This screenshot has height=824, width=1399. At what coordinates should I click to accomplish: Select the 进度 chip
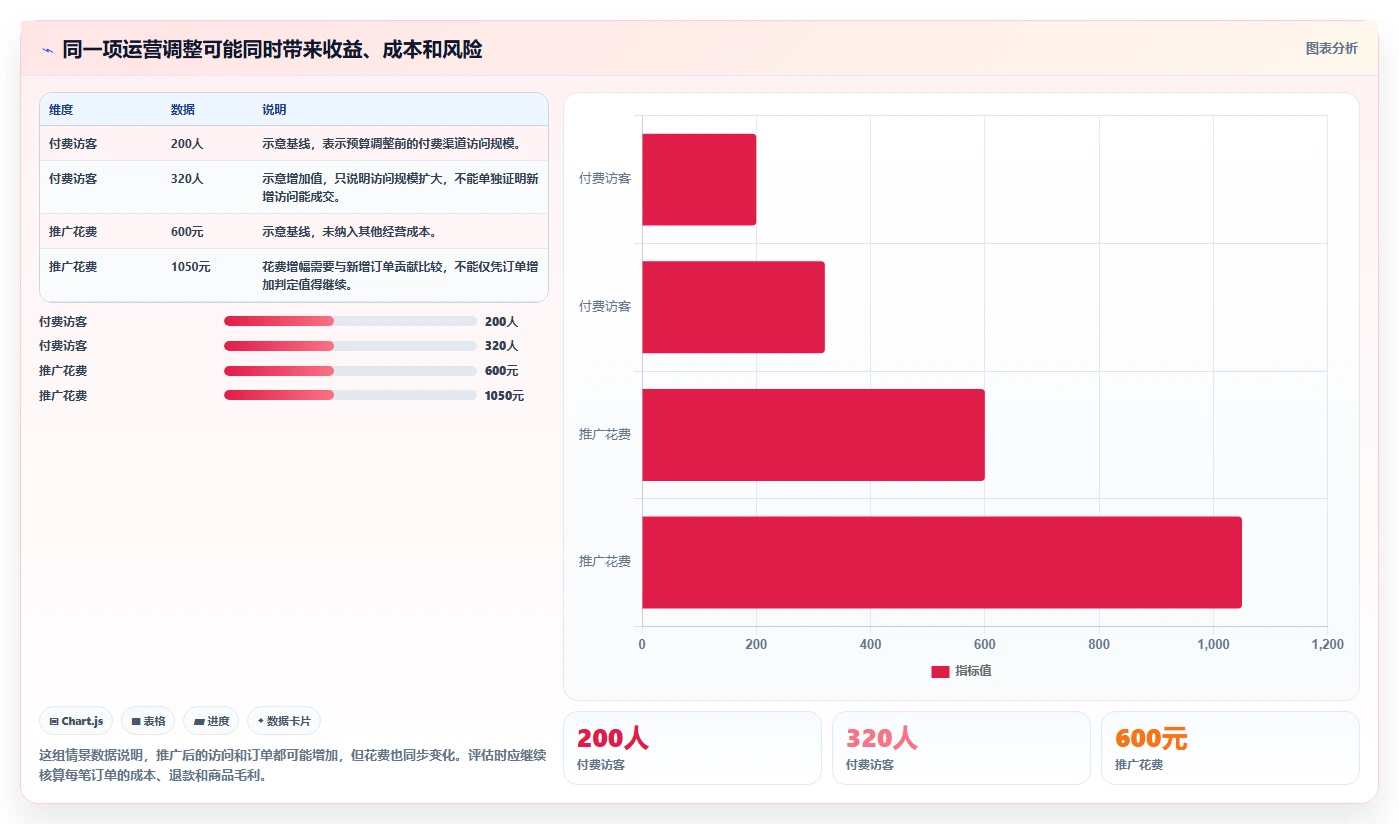211,721
